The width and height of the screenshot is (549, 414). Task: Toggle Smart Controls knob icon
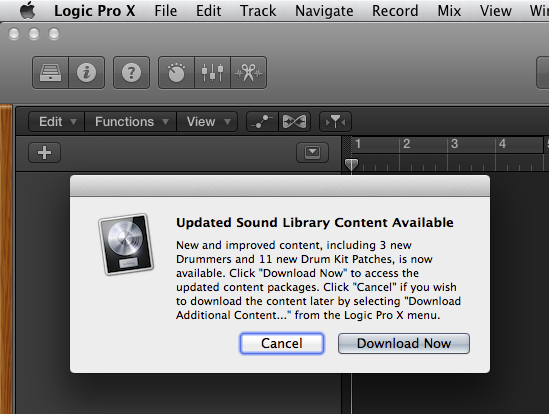(176, 73)
